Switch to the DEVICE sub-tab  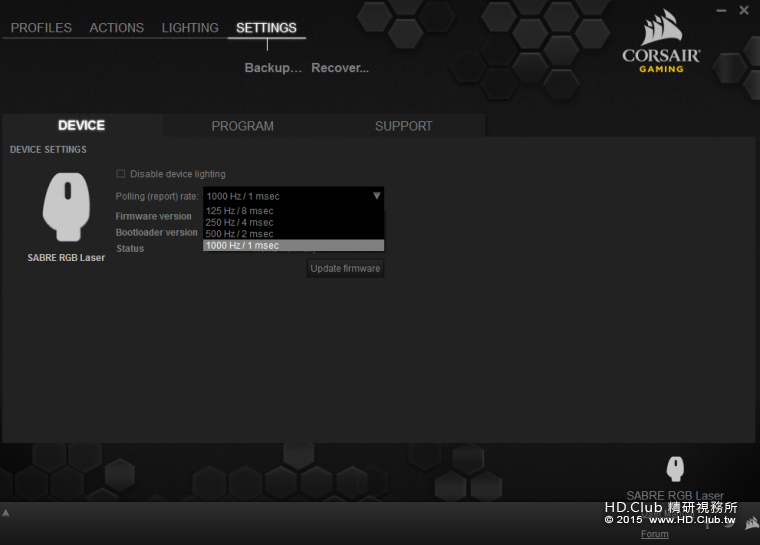[81, 126]
